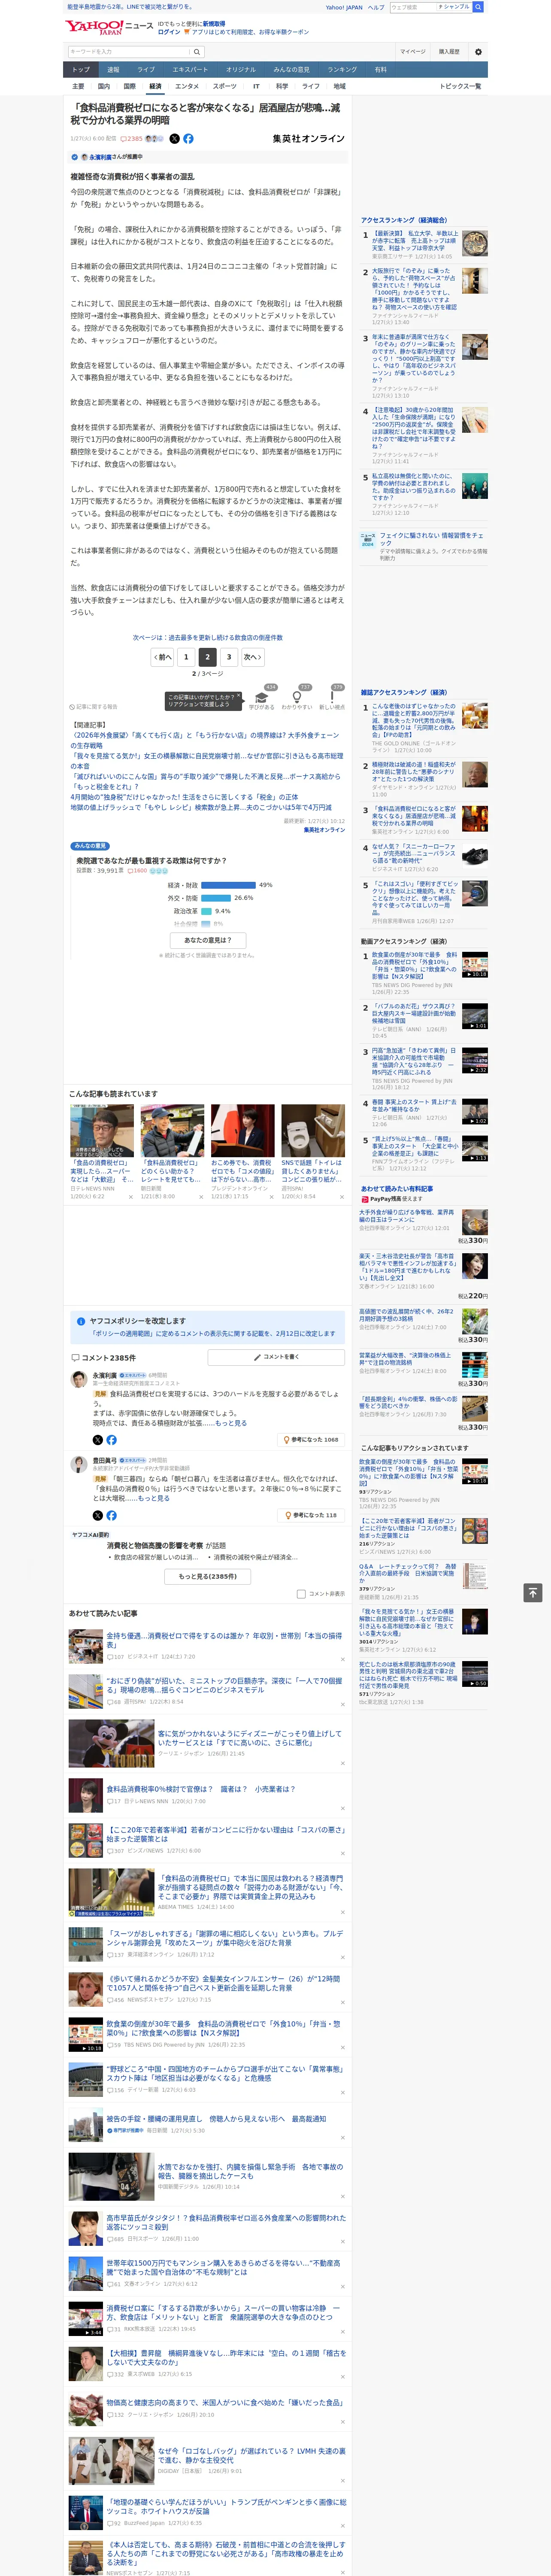551x2576 pixels.
Task: Open the 購入履歴 link
Action: pos(449,51)
